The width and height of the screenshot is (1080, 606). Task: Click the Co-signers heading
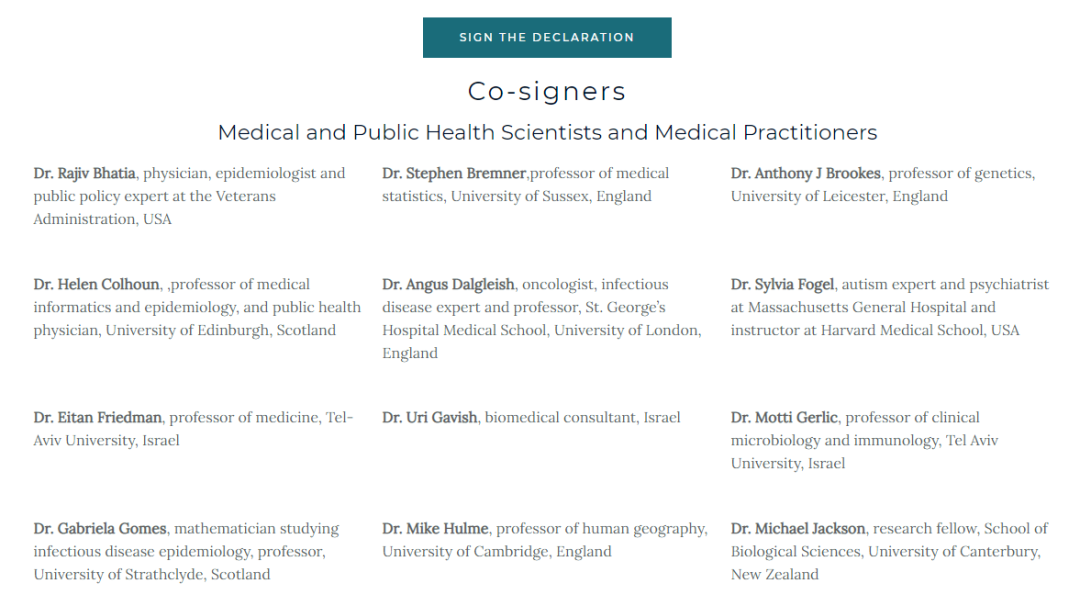pyautogui.click(x=547, y=91)
